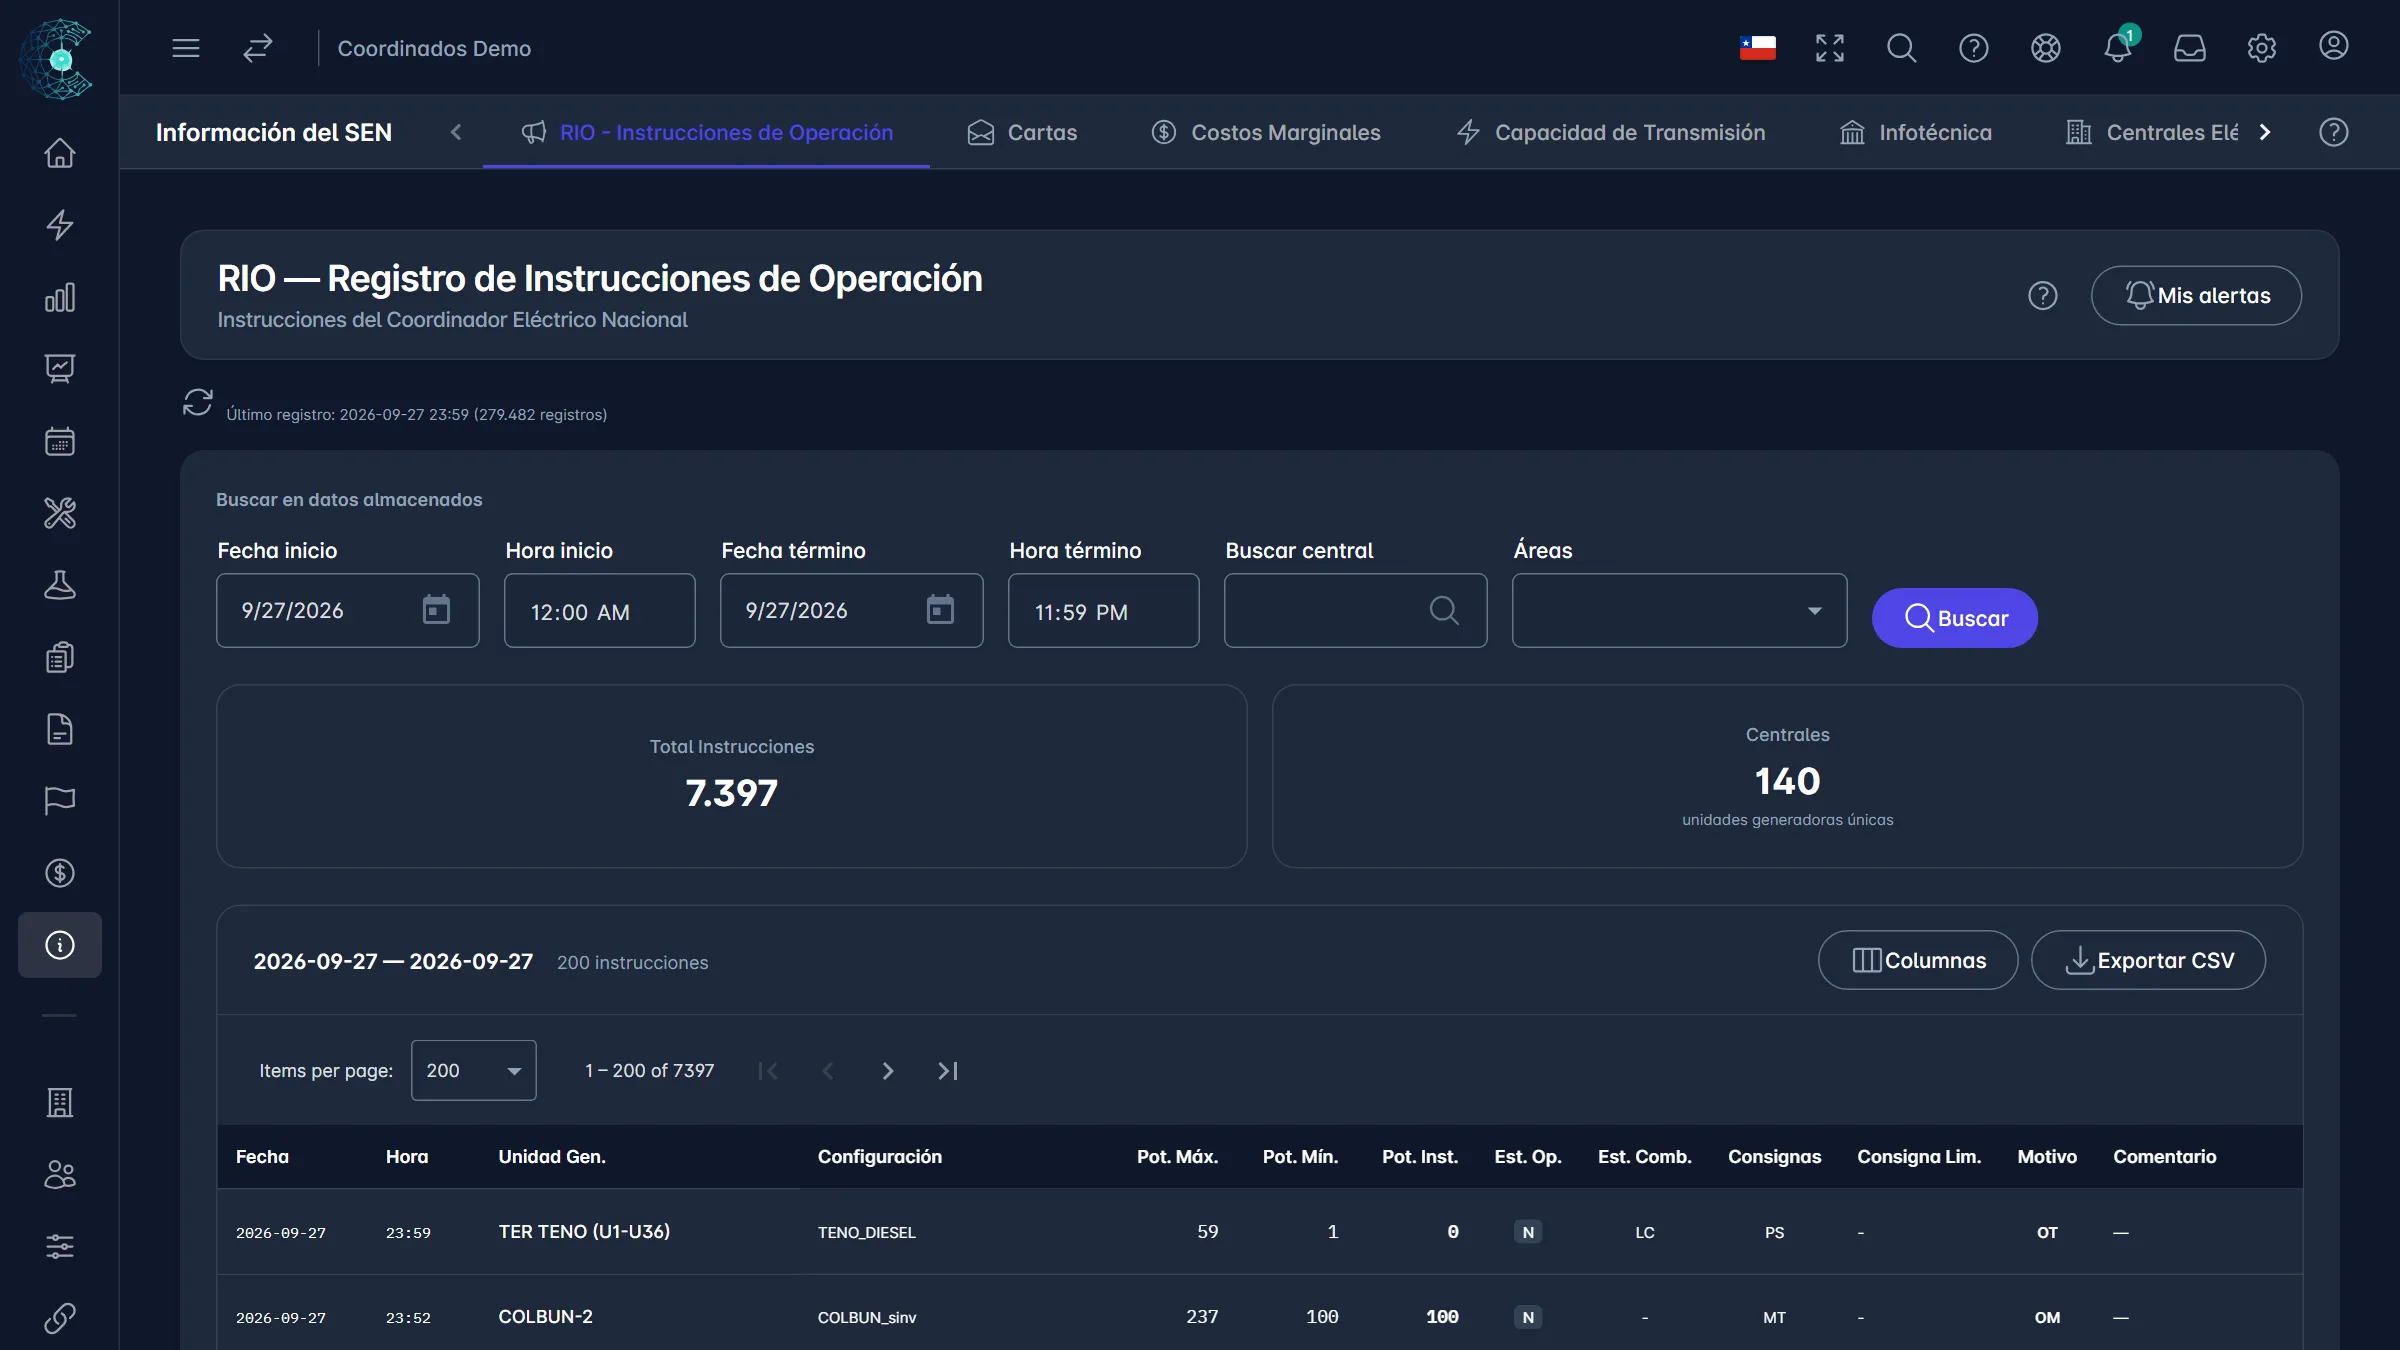Screen dimensions: 2400x1350
Task: Open Fecha inicio calendar picker
Action: [x=436, y=610]
